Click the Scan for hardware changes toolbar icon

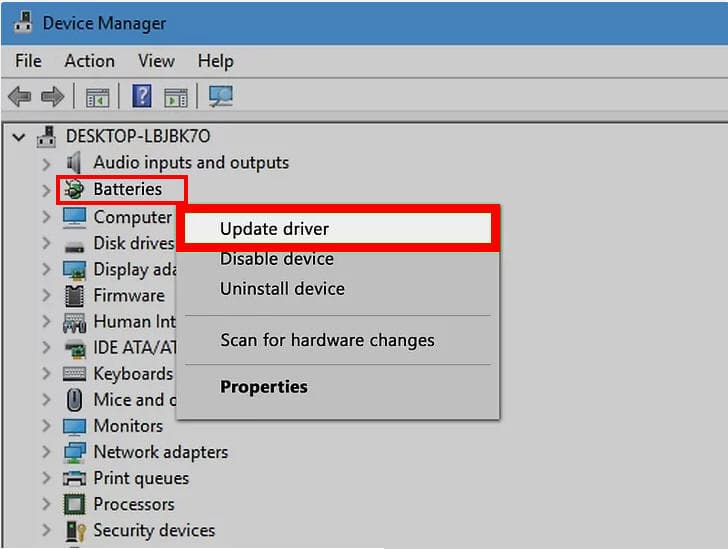(x=220, y=97)
